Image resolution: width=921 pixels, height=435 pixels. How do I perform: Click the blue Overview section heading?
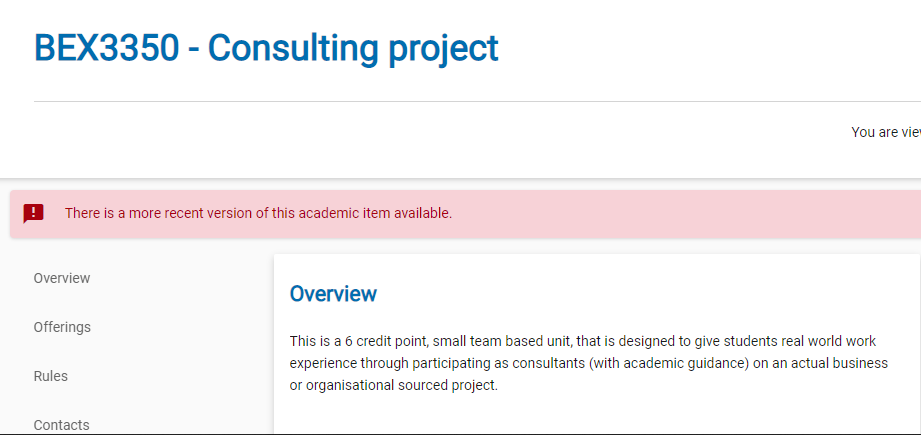pos(333,294)
